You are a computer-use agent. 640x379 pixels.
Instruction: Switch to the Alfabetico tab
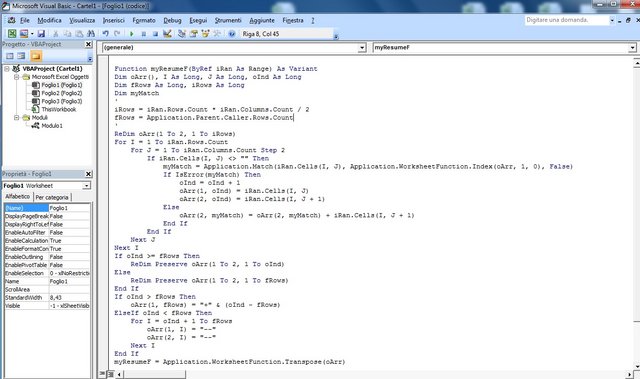pyautogui.click(x=18, y=197)
